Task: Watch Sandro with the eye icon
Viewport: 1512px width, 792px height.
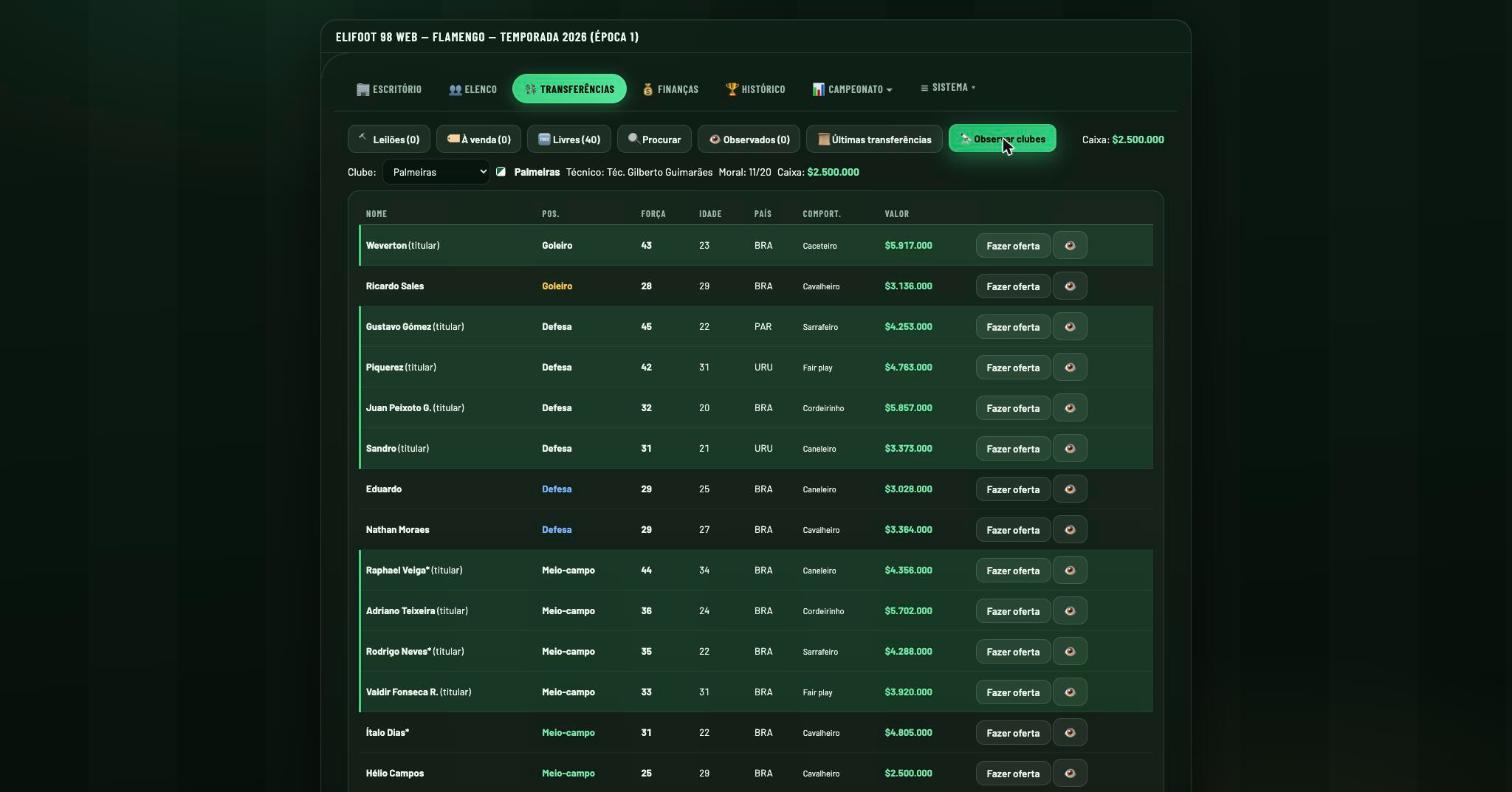Action: coord(1069,448)
